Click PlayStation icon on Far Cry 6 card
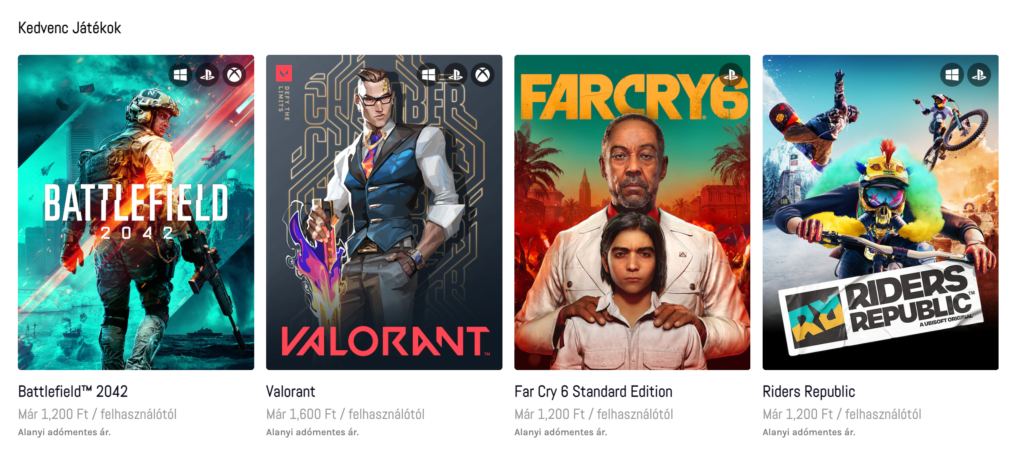This screenshot has height=469, width=1024. point(730,74)
